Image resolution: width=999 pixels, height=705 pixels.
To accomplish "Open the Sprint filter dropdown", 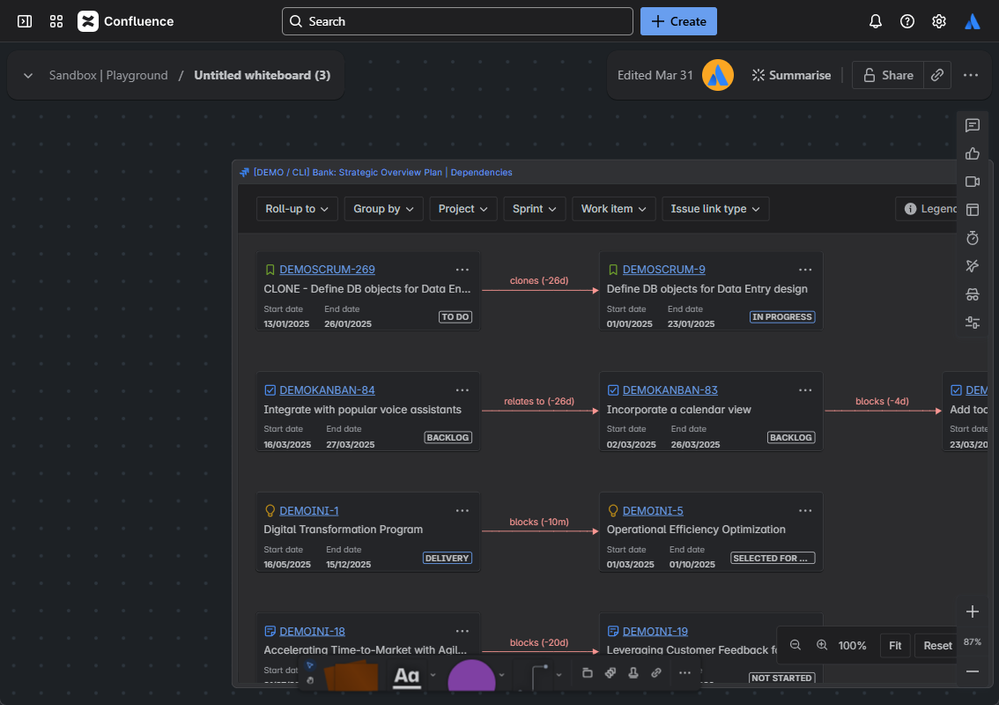I will tap(534, 209).
